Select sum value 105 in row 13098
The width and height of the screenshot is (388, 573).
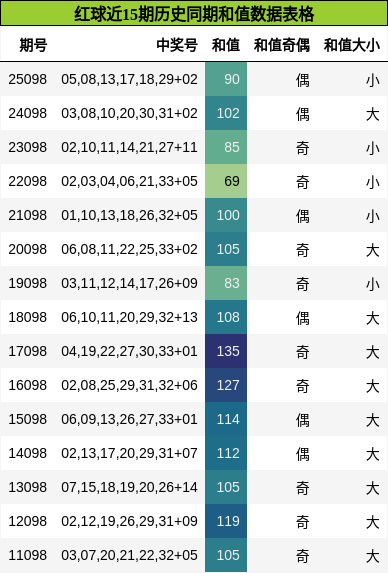coord(226,487)
